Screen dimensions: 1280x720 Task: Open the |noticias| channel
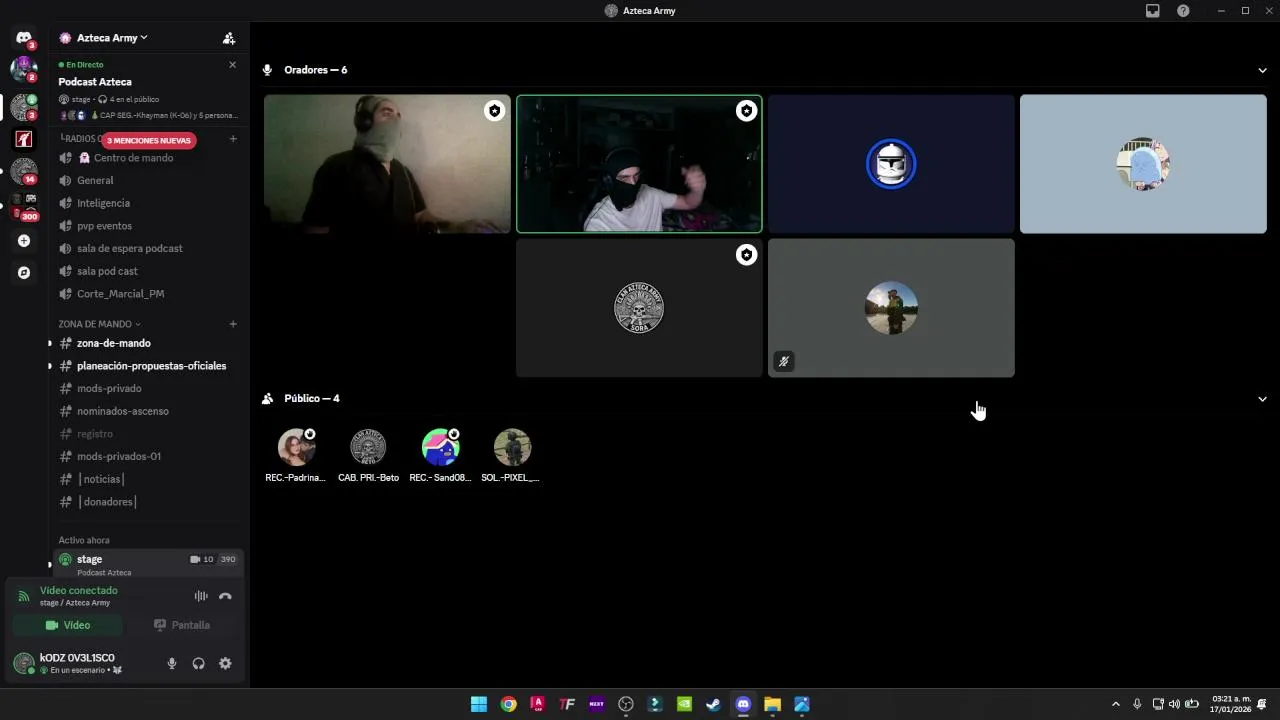(x=147, y=479)
